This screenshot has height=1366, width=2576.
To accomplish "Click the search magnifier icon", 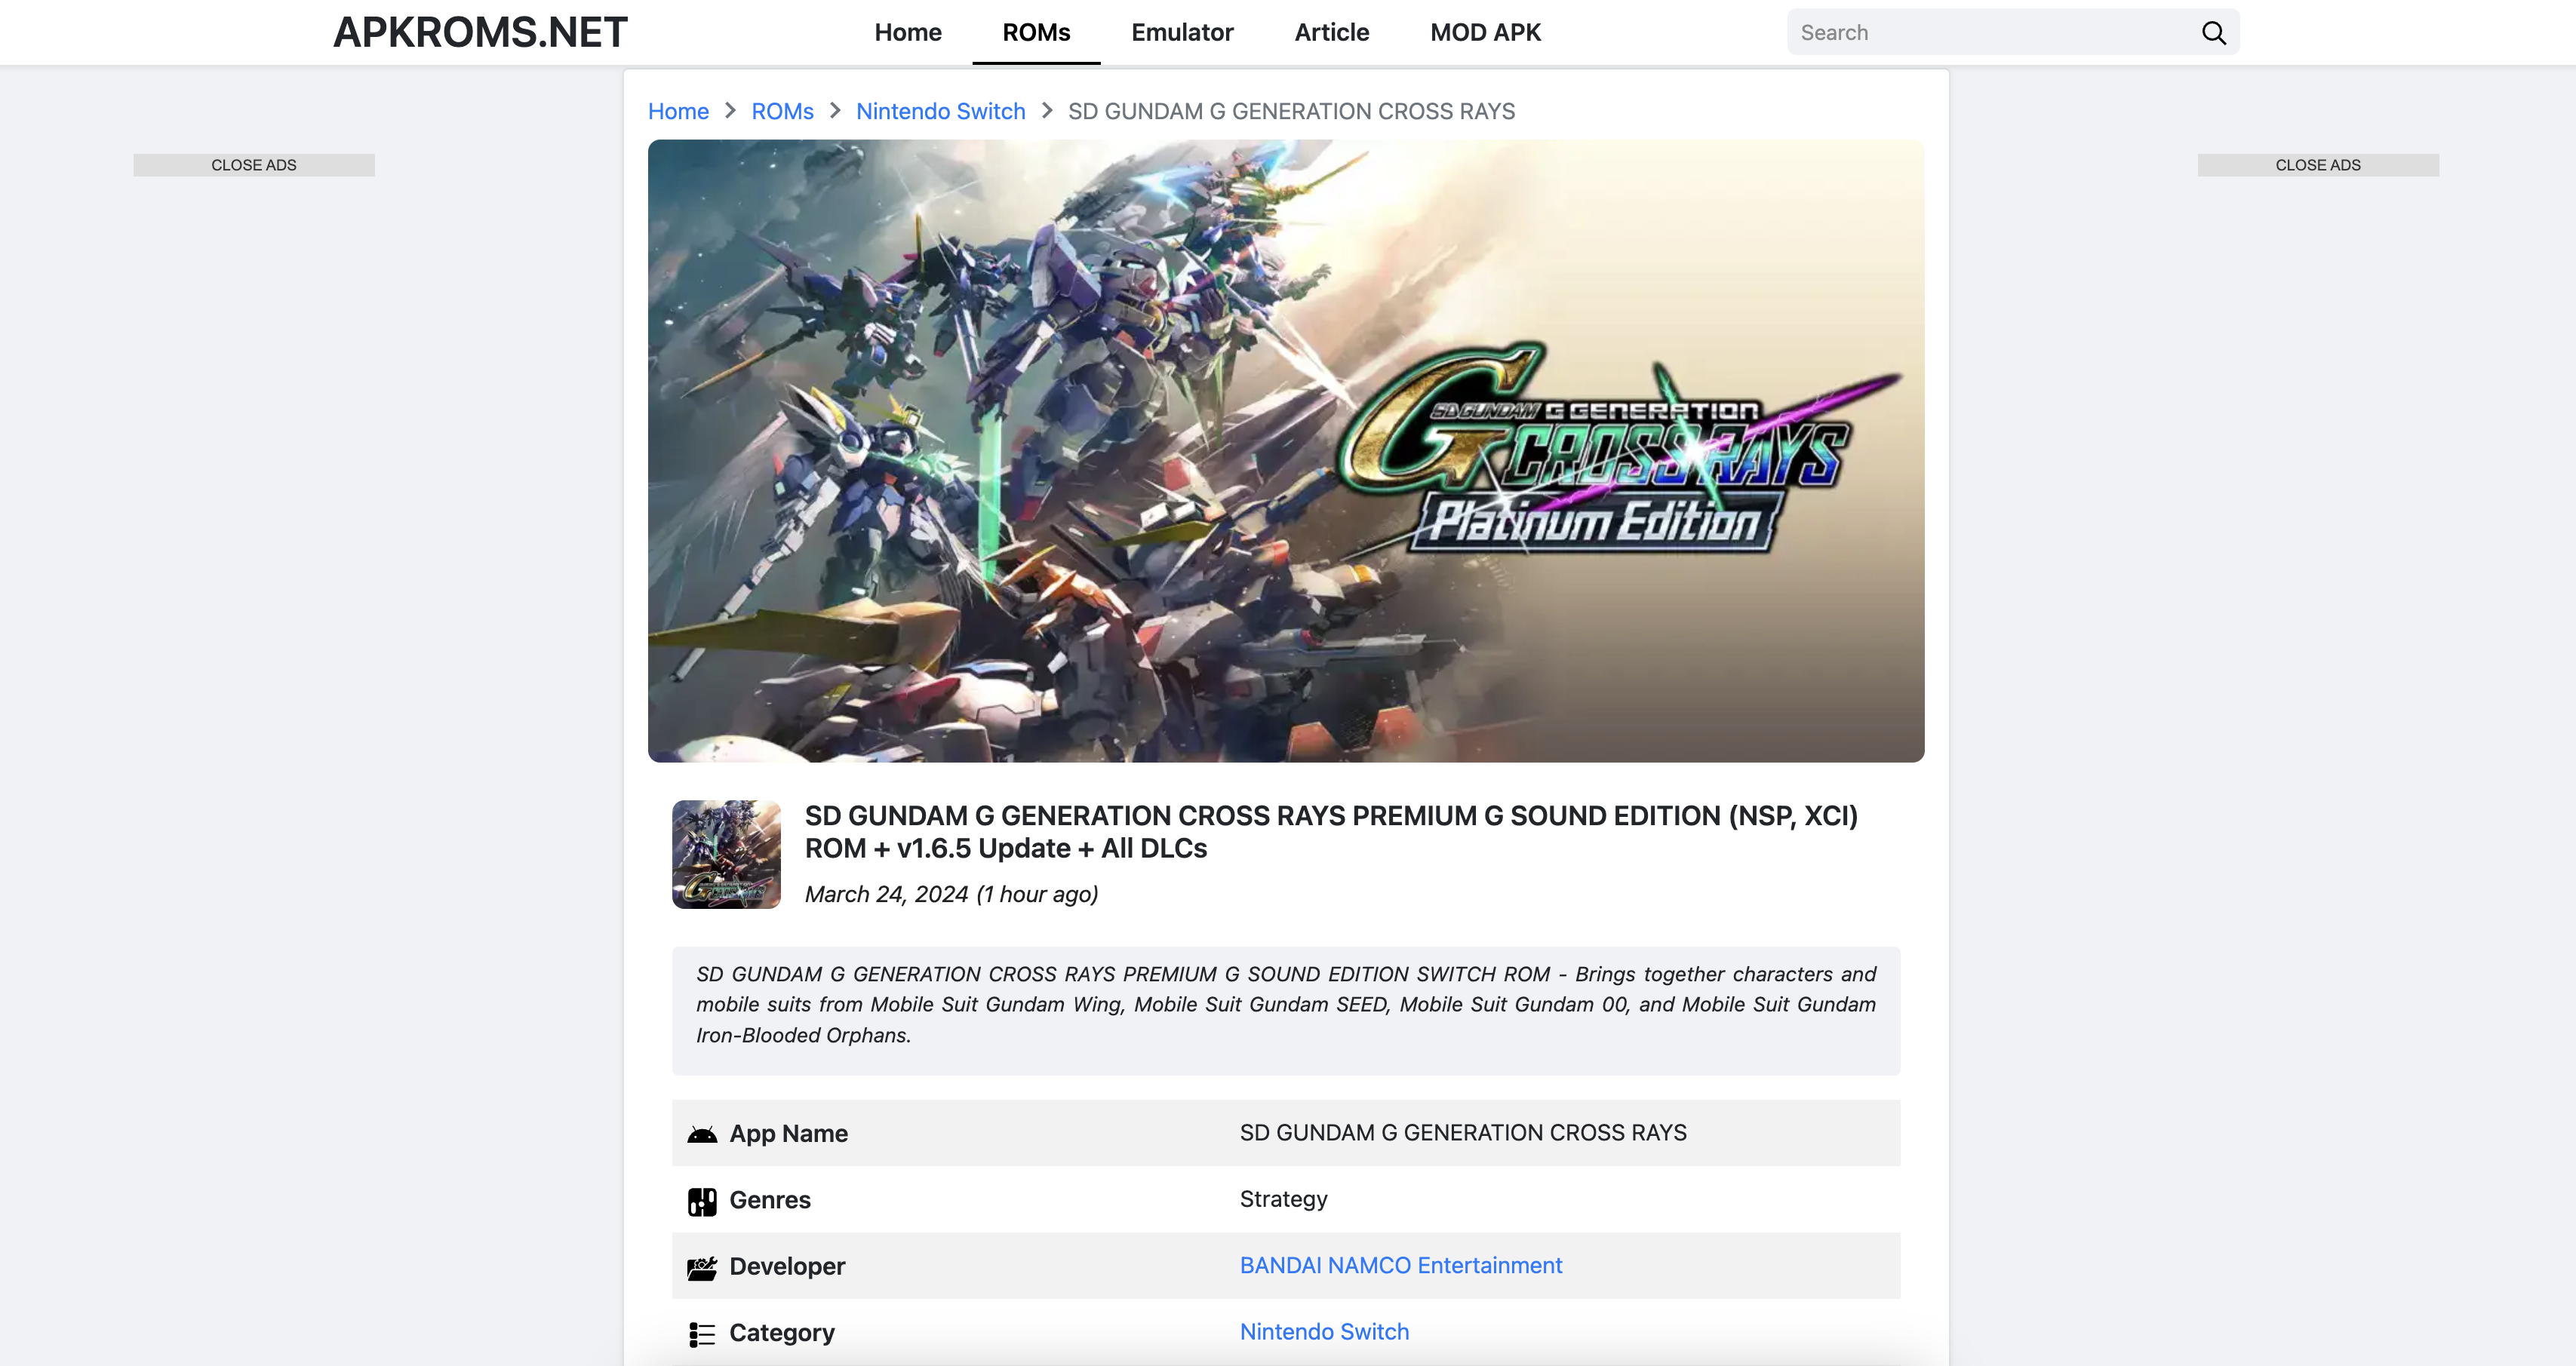I will pos(2213,33).
